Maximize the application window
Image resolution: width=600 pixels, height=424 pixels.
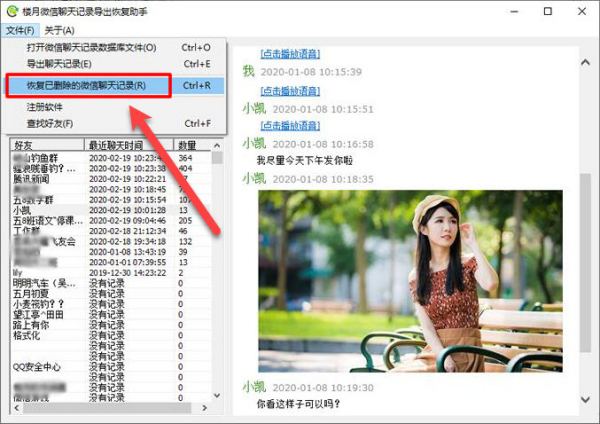point(547,12)
